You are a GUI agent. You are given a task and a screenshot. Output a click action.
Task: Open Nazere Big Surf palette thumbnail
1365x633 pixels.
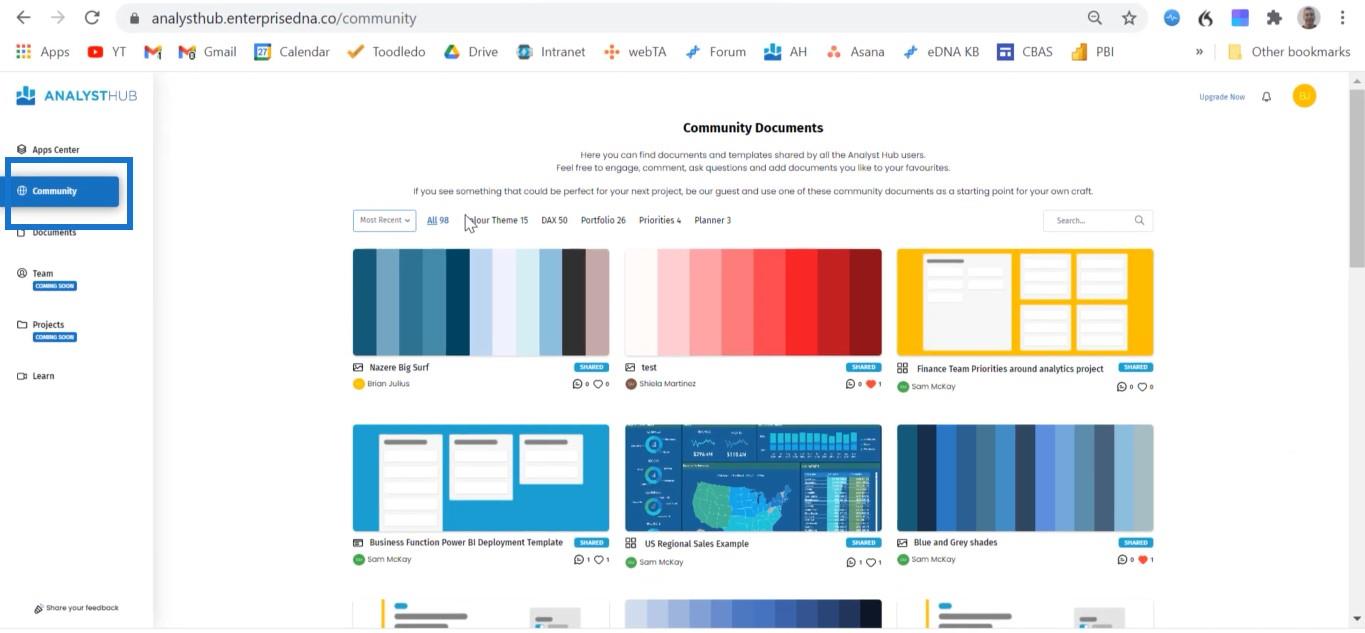(x=481, y=303)
